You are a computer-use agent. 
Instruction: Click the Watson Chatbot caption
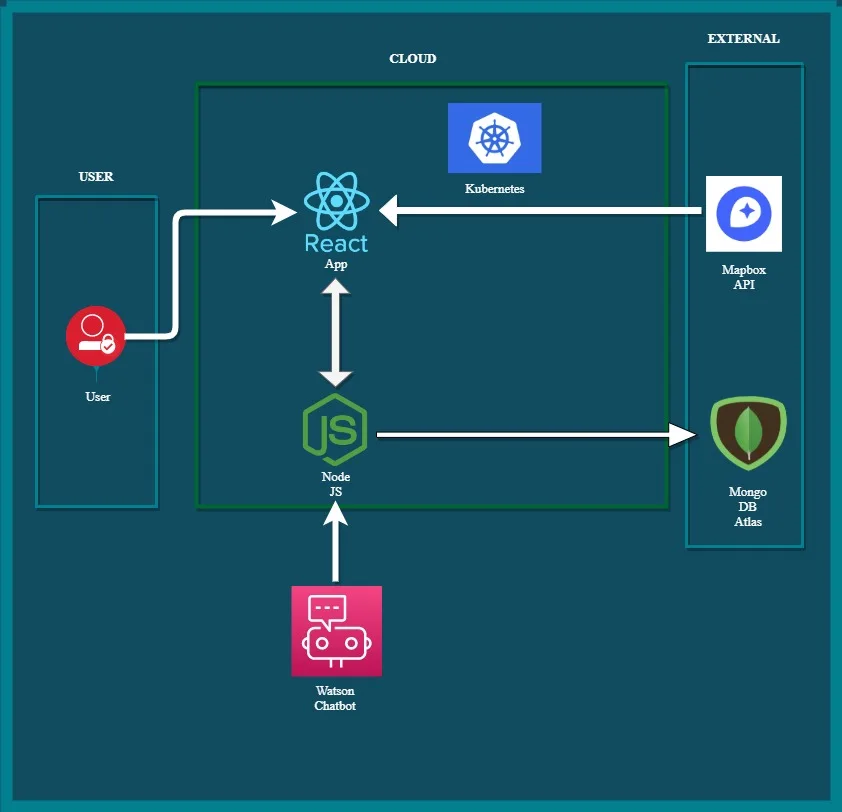point(335,698)
